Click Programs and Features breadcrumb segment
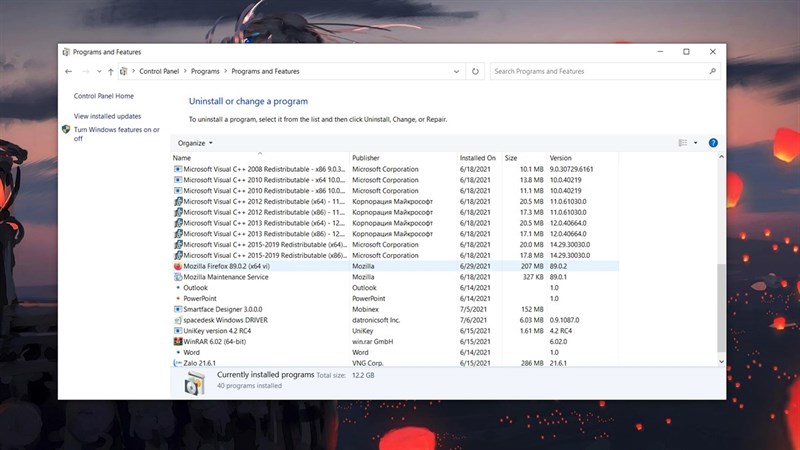The width and height of the screenshot is (800, 450). tap(265, 71)
